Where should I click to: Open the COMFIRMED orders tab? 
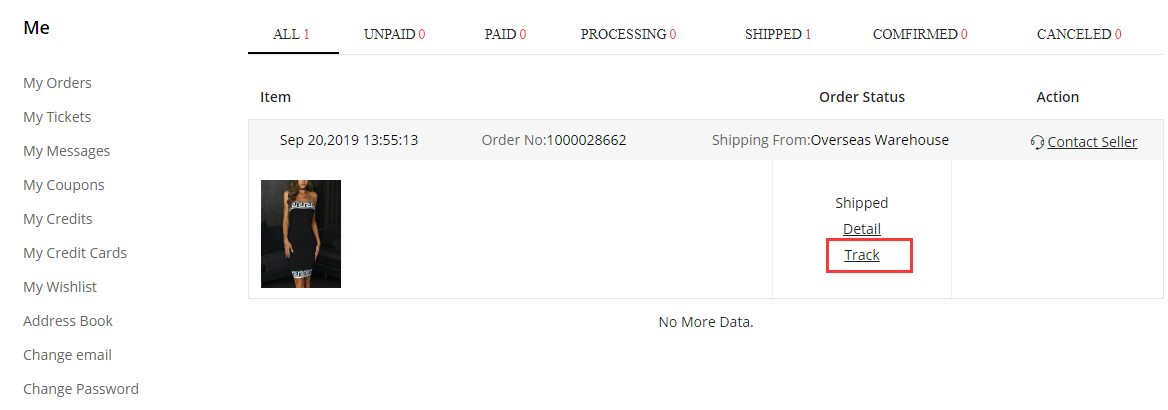(x=920, y=34)
